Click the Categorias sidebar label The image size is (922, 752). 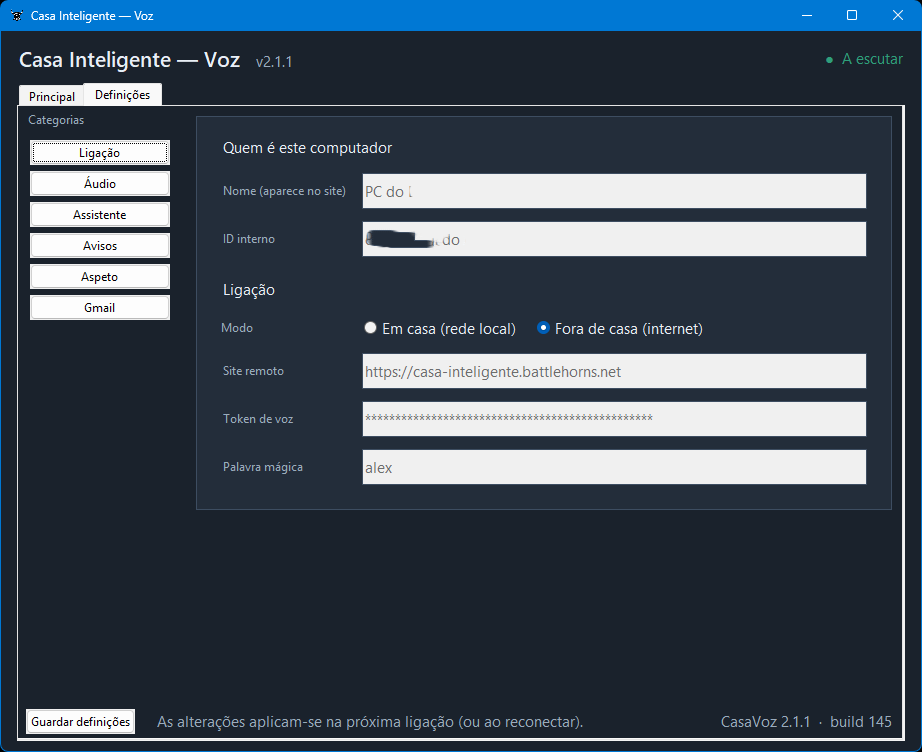point(56,120)
